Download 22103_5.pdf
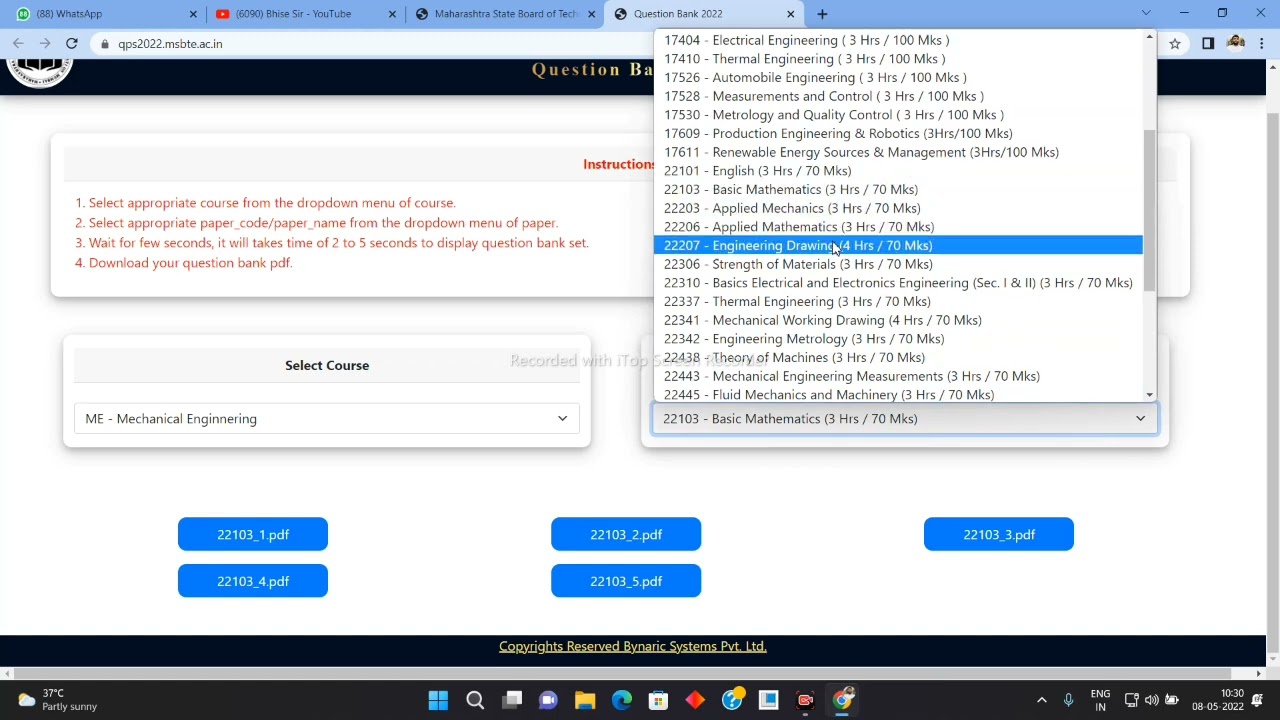The image size is (1280, 720). point(626,581)
